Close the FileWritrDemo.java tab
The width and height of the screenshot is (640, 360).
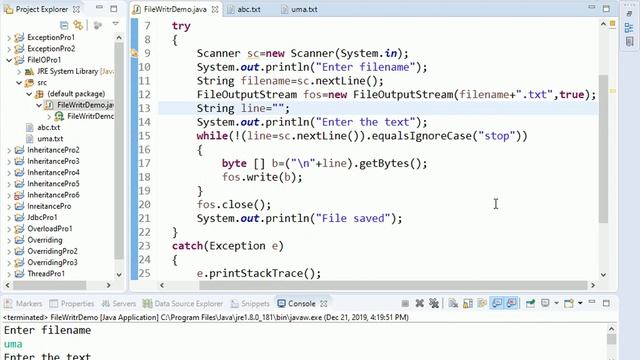(215, 9)
